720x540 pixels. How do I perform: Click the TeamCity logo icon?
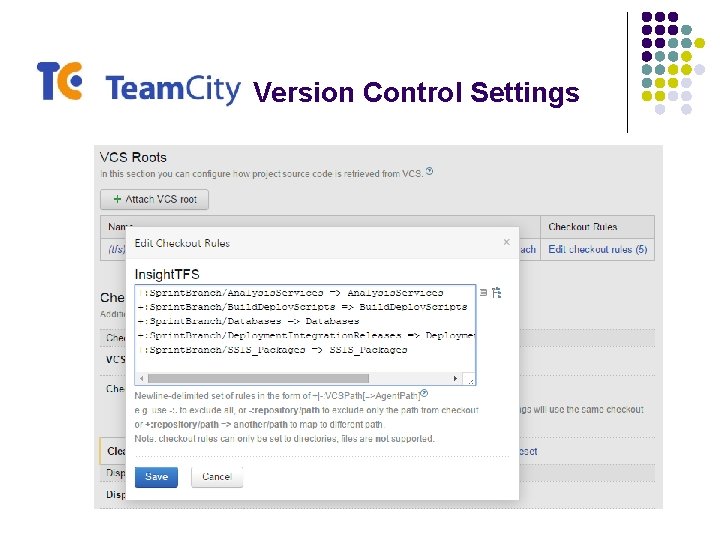pyautogui.click(x=60, y=81)
